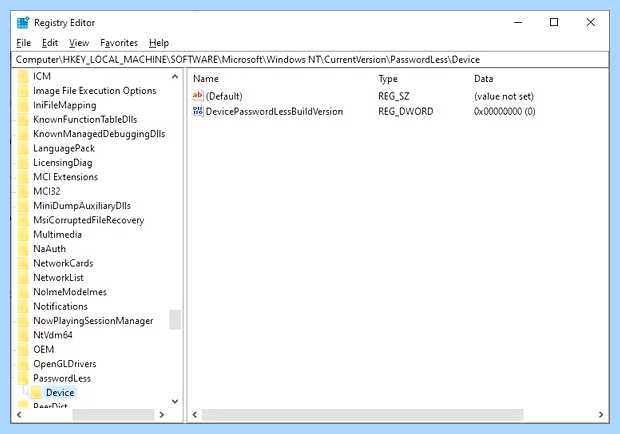The height and width of the screenshot is (434, 620).
Task: Click the values pane scroll right arrow
Action: 601,415
